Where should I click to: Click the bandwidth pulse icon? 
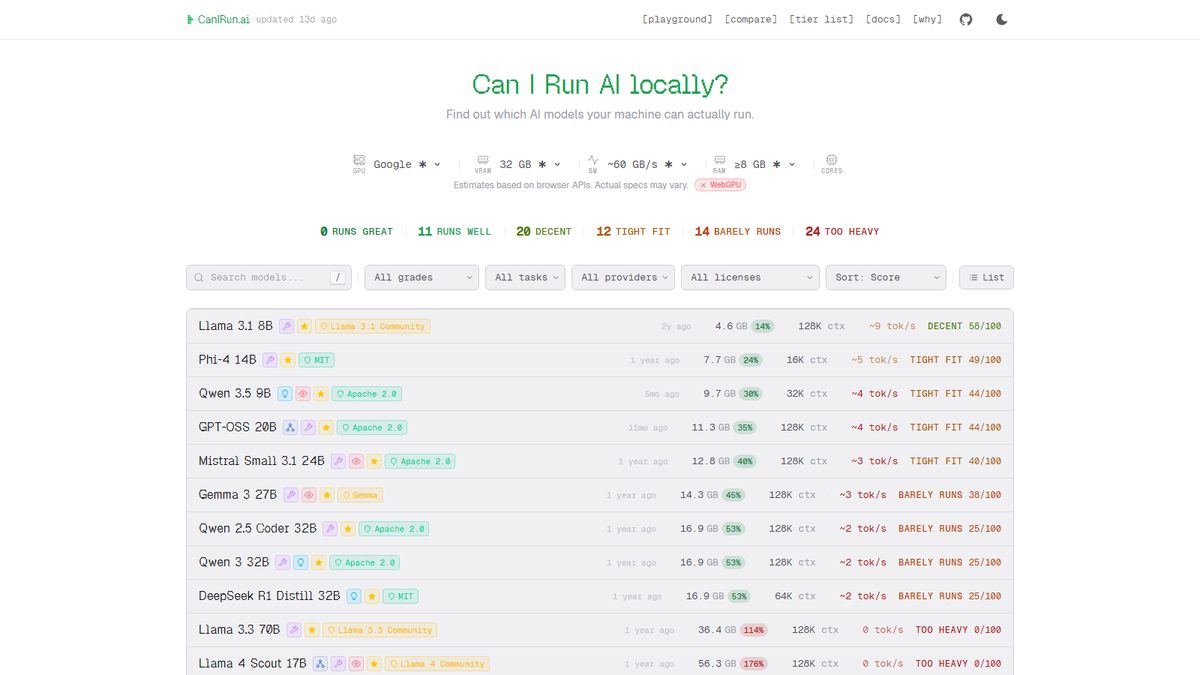(593, 160)
